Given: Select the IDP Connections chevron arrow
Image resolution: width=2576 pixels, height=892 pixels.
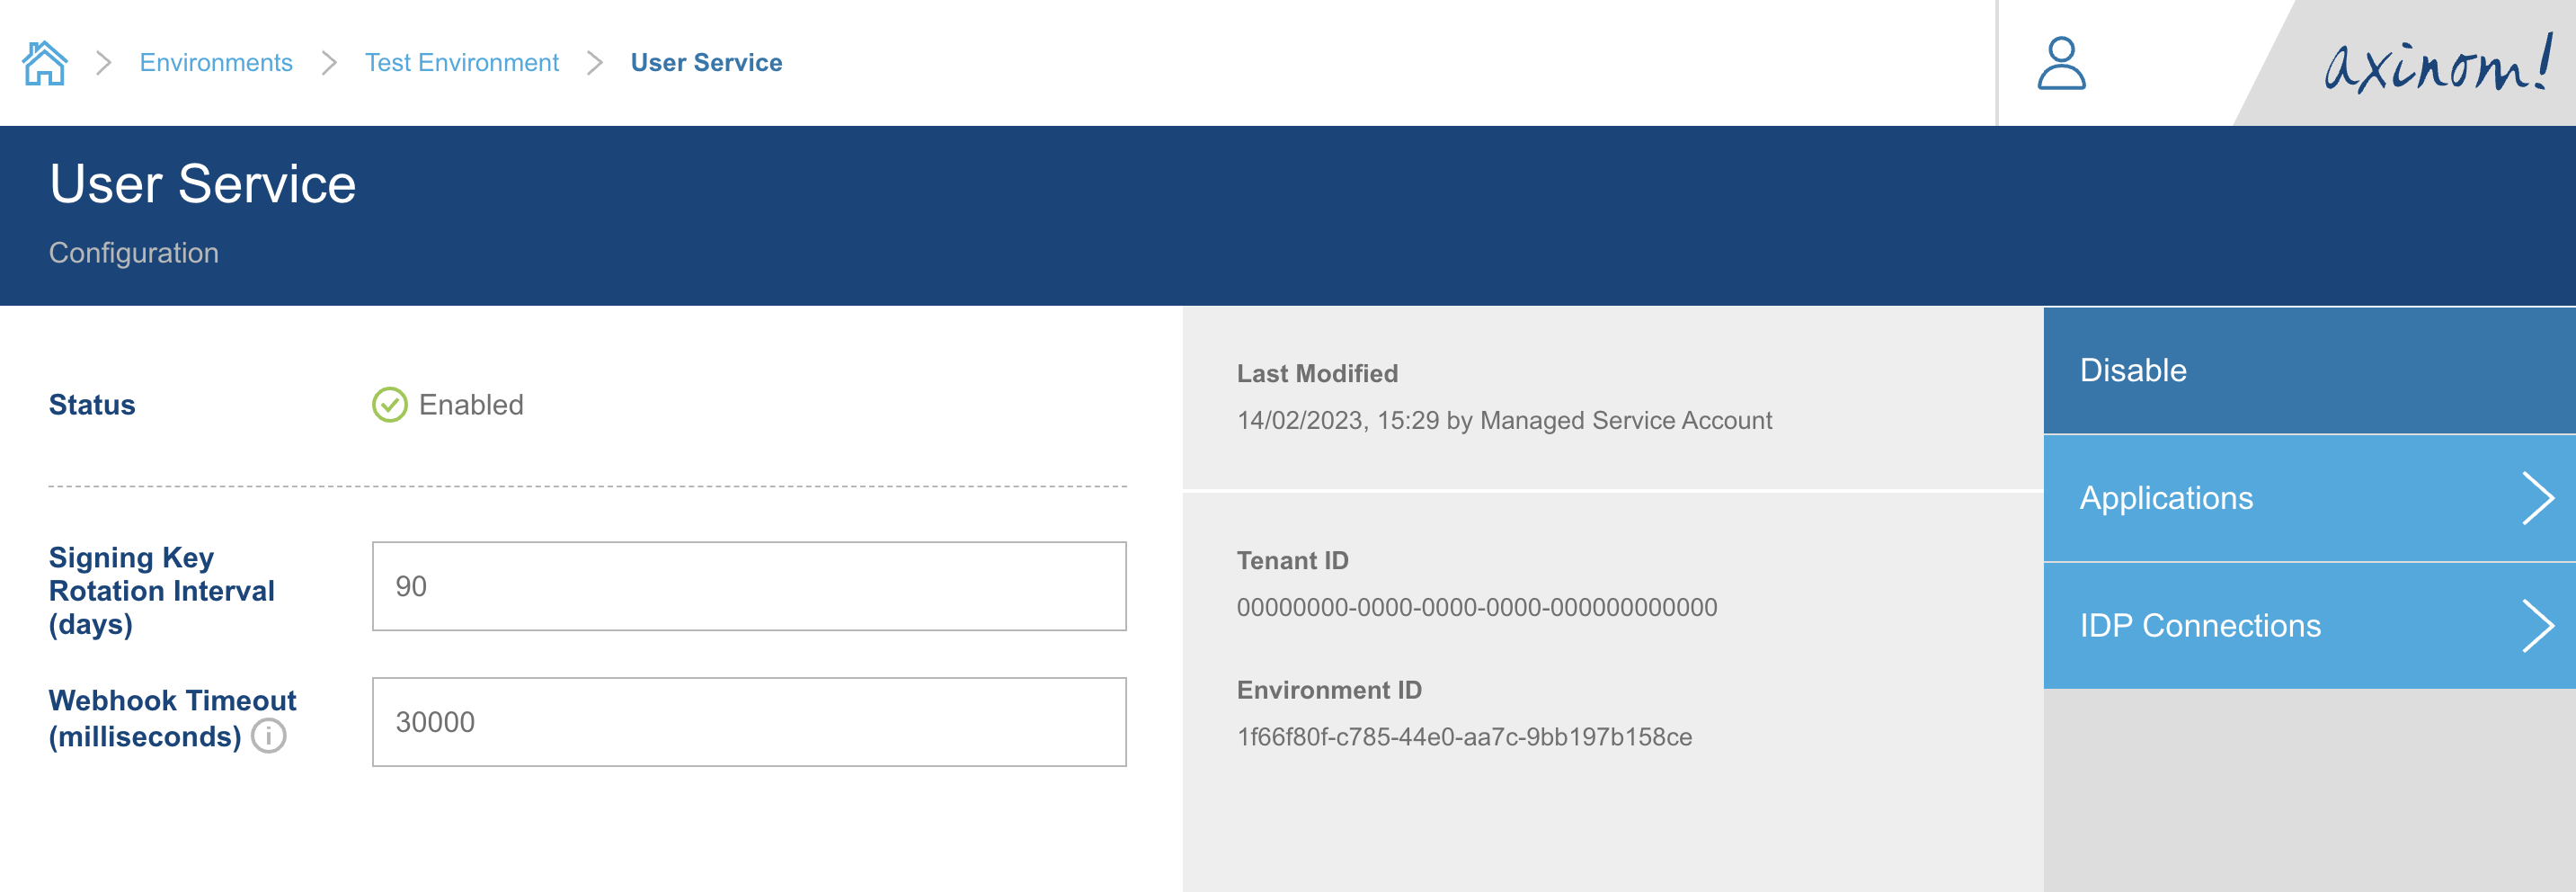Looking at the screenshot, I should coord(2538,625).
